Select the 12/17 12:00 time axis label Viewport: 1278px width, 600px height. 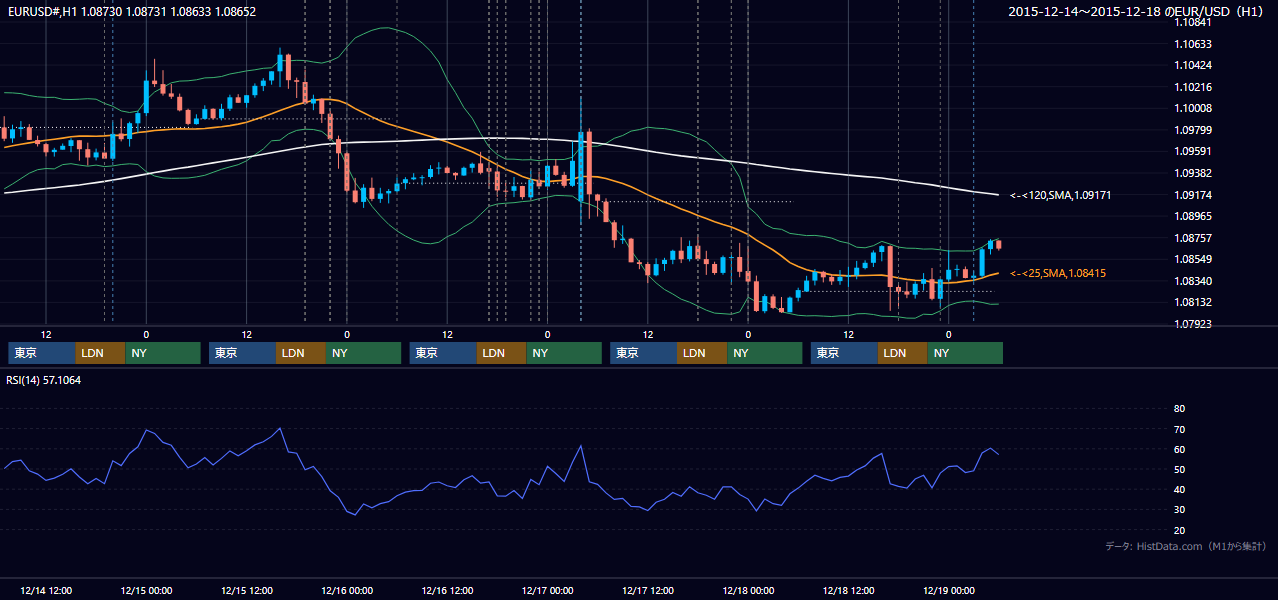click(x=648, y=590)
